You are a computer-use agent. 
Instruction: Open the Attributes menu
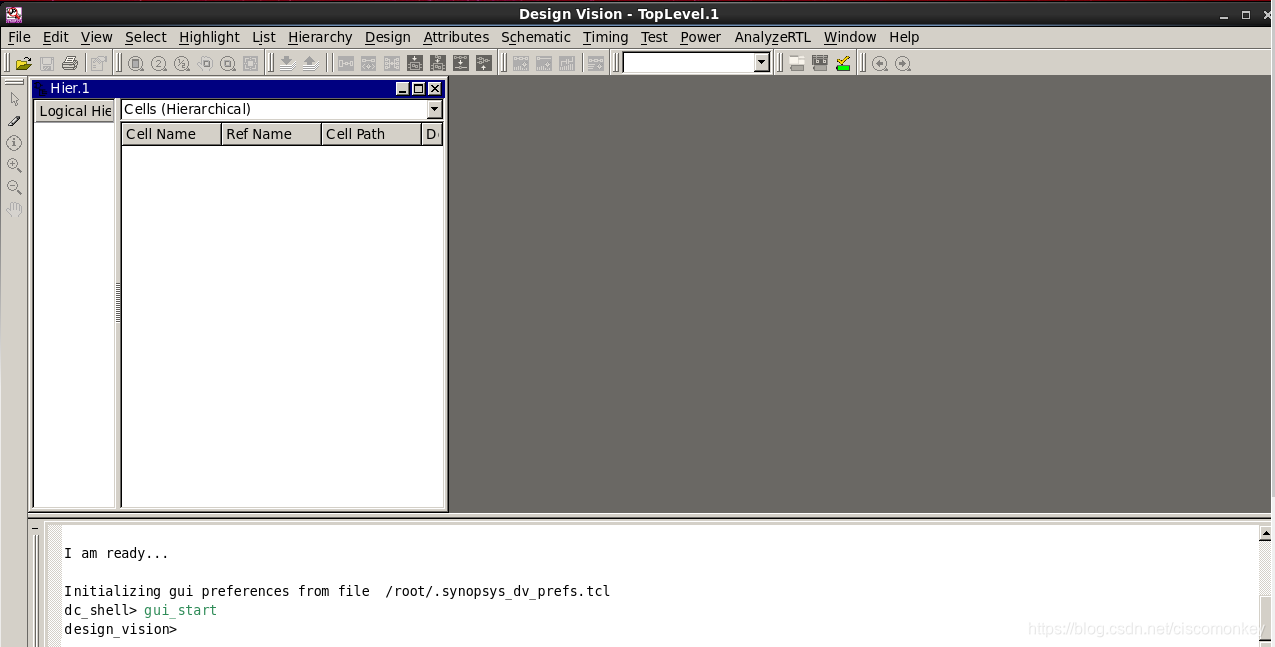(x=456, y=37)
